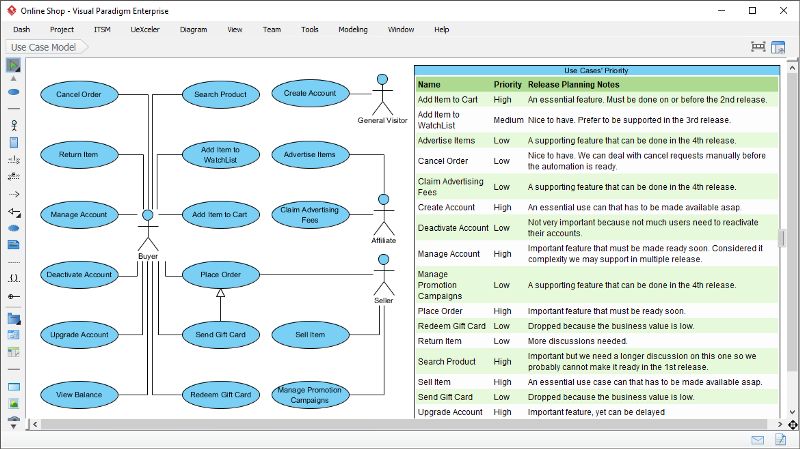This screenshot has width=800, height=449.
Task: Open the Window menu
Action: tap(401, 30)
